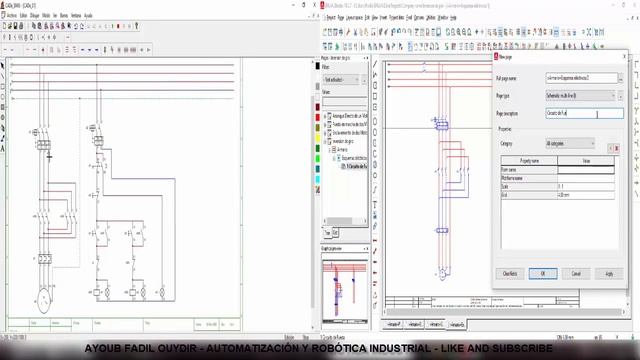
Task: Click the Full page name input field
Action: click(x=582, y=78)
